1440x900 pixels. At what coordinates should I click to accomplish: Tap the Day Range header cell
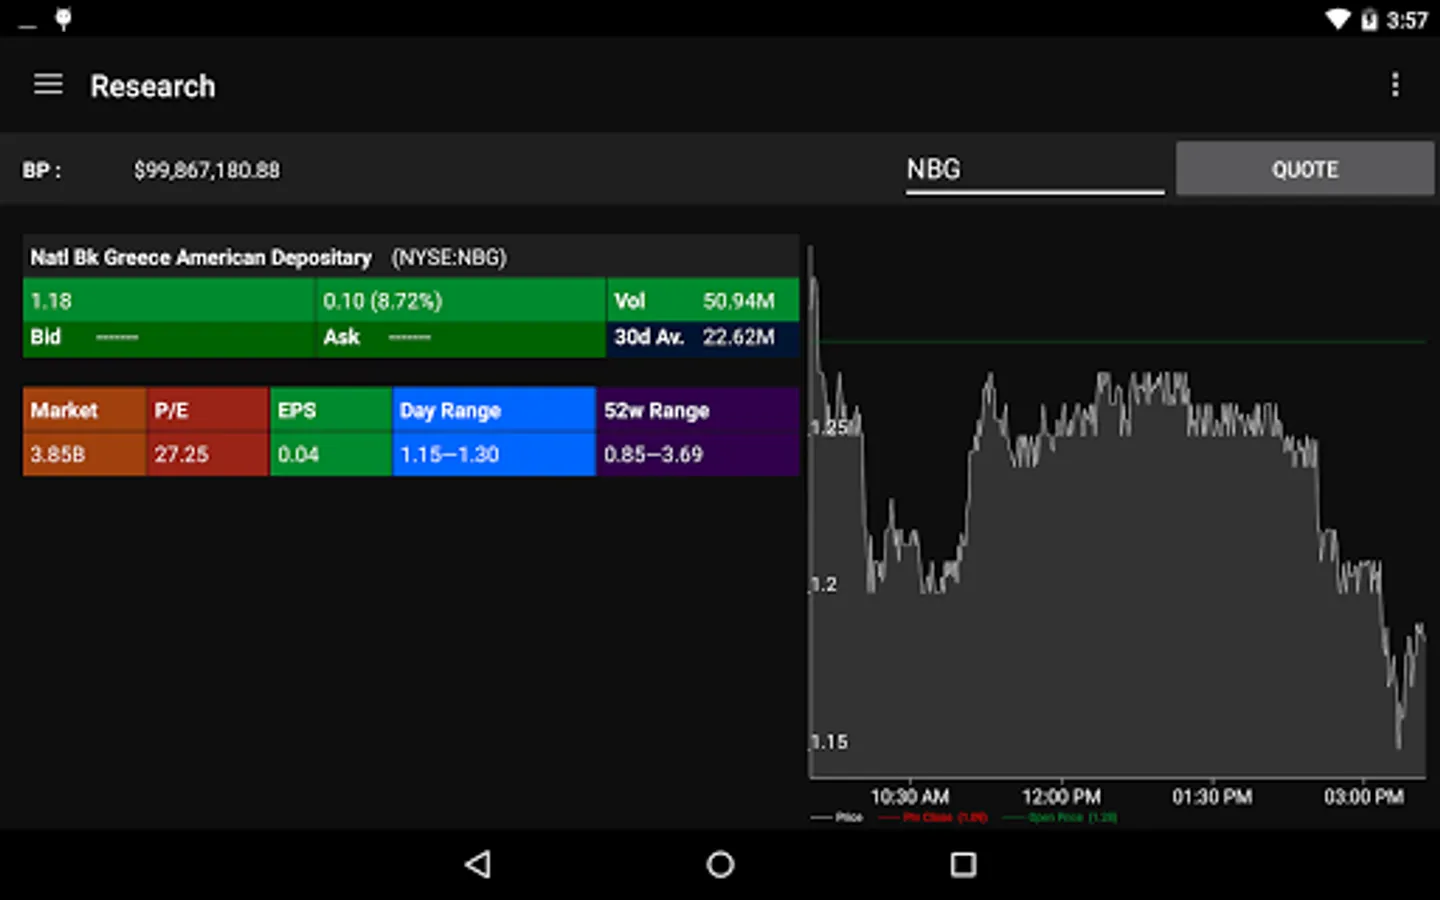tap(494, 410)
